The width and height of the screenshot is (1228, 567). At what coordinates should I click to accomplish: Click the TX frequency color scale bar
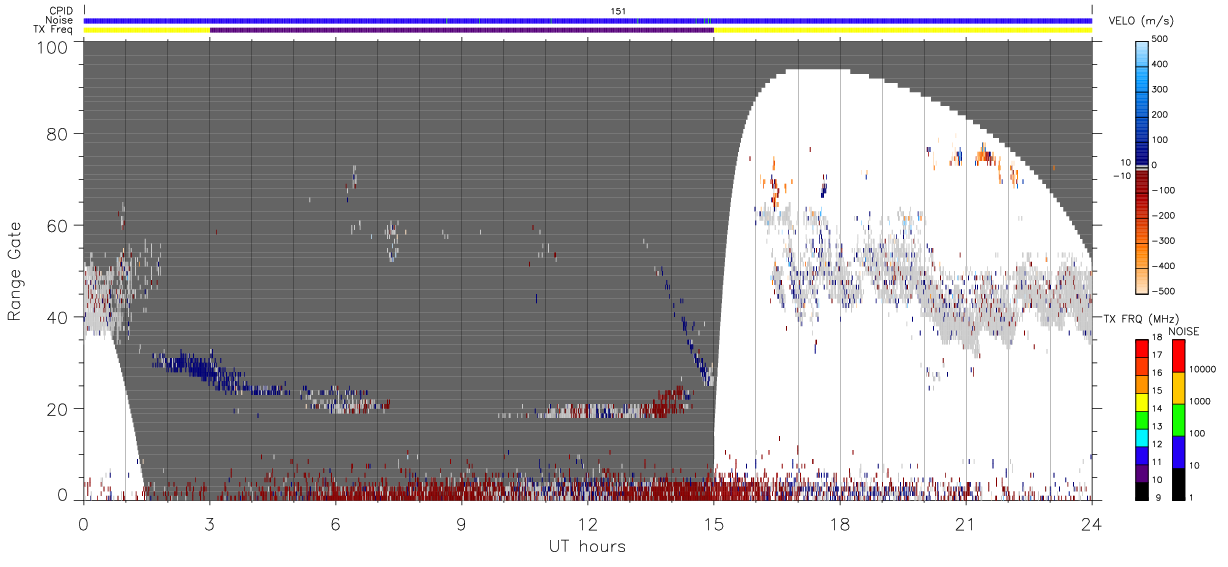(1141, 420)
